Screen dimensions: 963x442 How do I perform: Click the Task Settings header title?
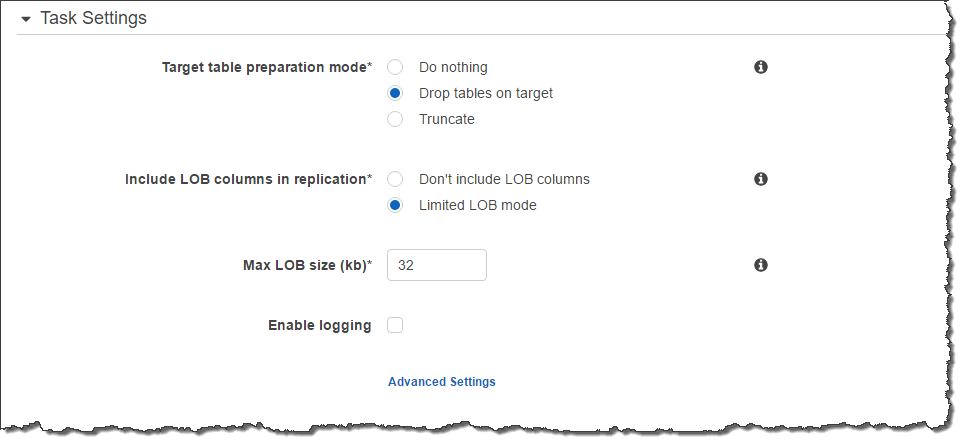pyautogui.click(x=93, y=18)
